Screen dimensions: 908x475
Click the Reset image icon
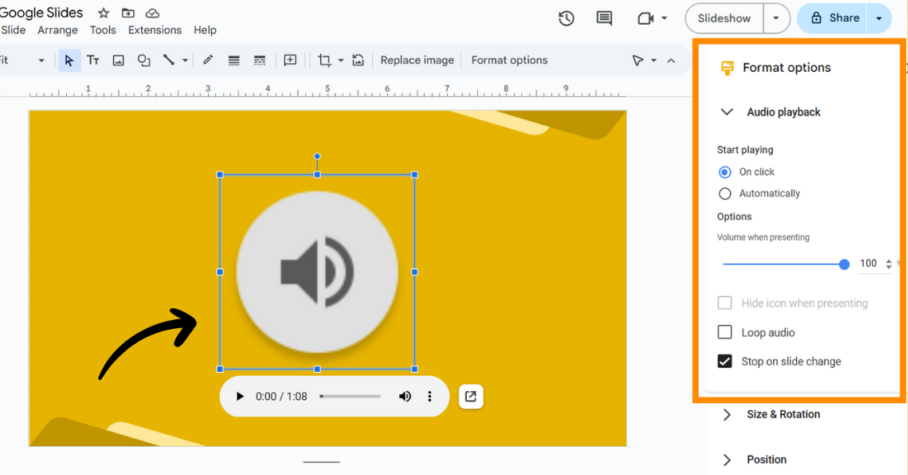(x=358, y=60)
